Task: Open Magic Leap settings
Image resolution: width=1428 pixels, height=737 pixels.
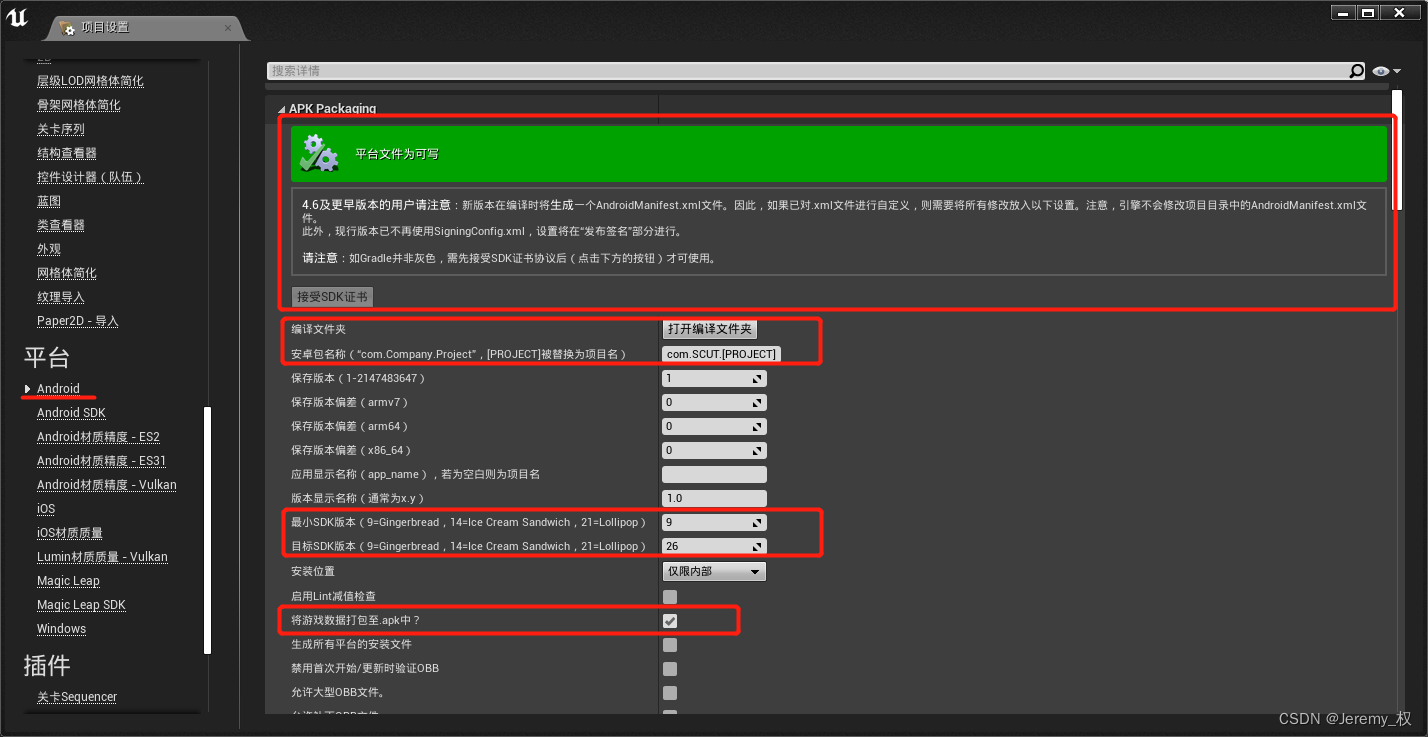Action: (x=68, y=581)
